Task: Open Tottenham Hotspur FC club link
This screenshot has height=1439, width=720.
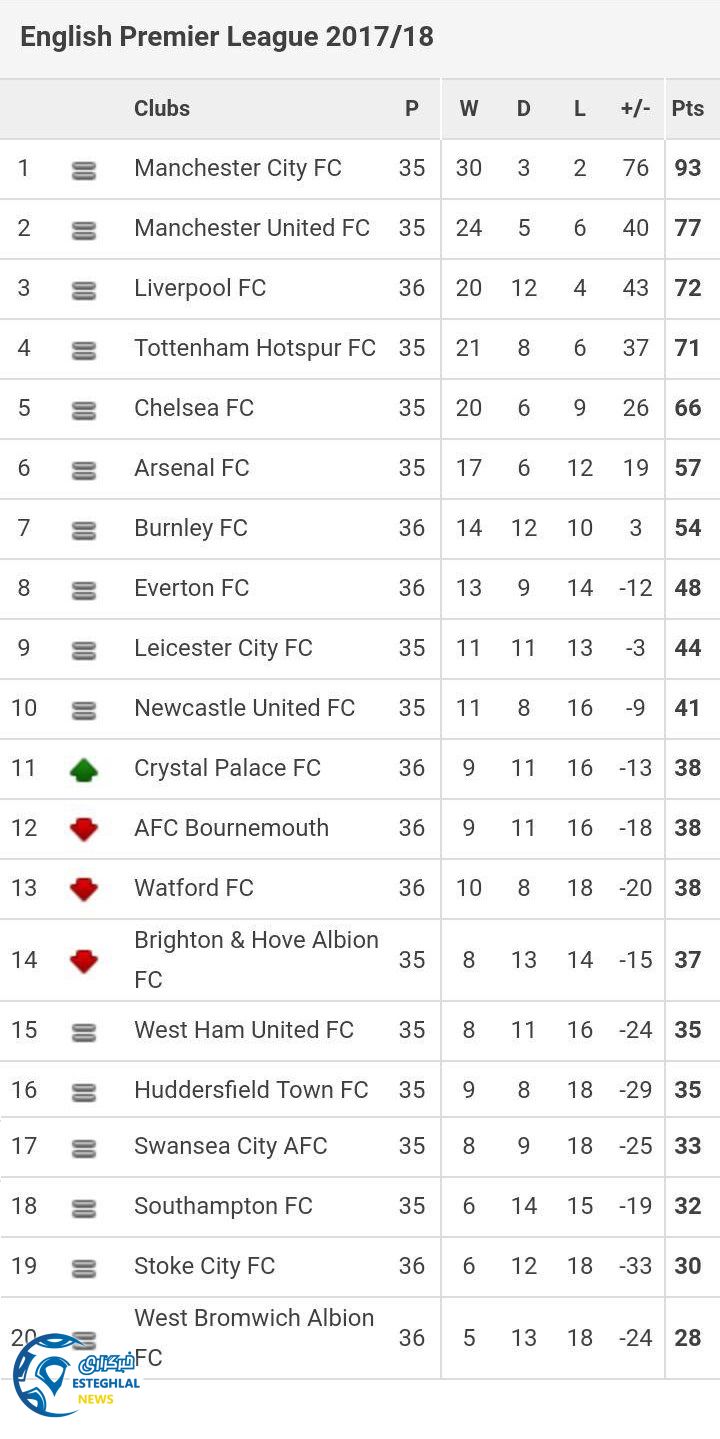Action: 255,348
